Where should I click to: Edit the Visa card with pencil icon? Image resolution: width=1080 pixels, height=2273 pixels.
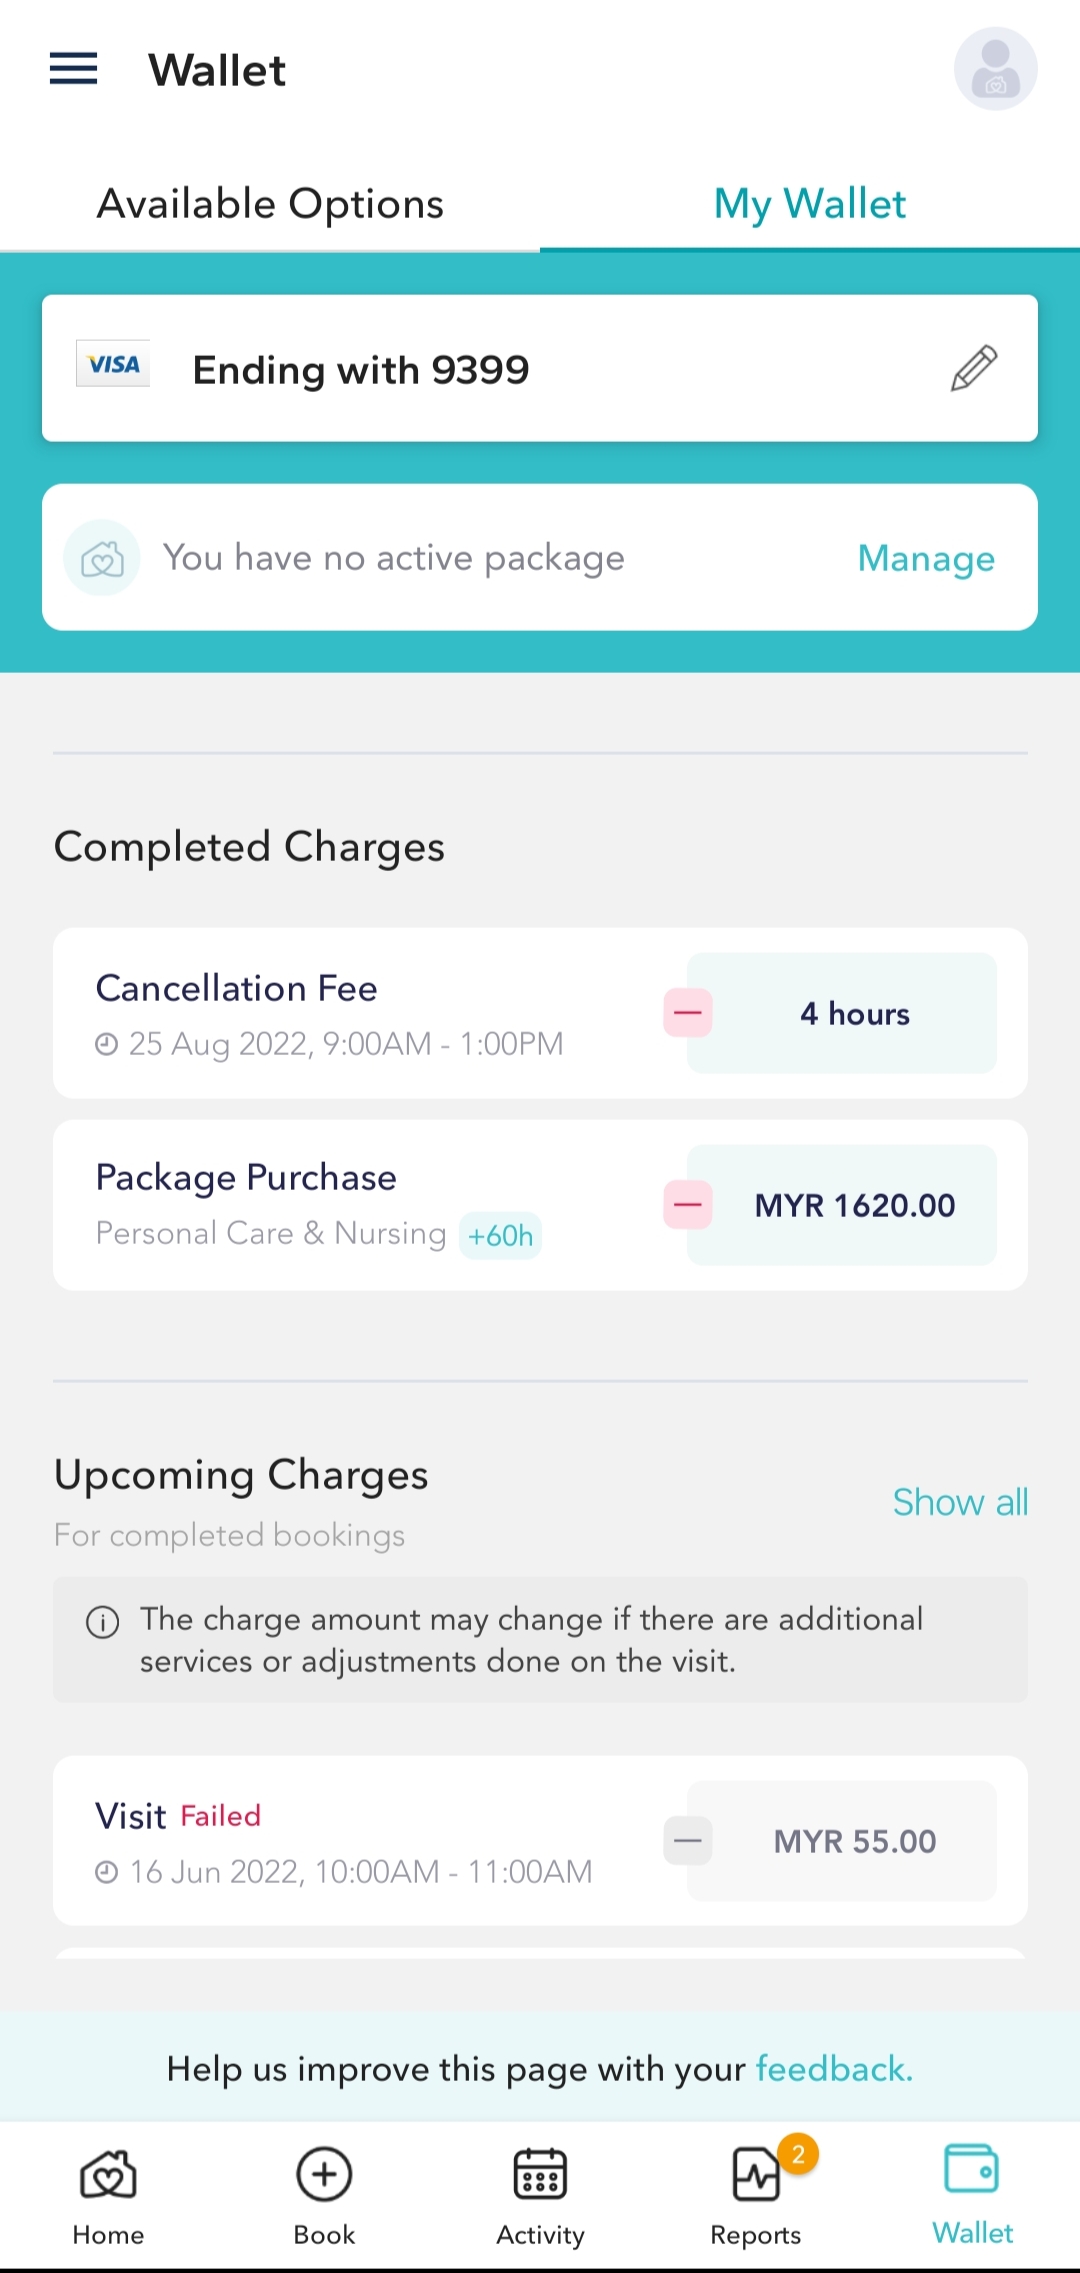(973, 368)
